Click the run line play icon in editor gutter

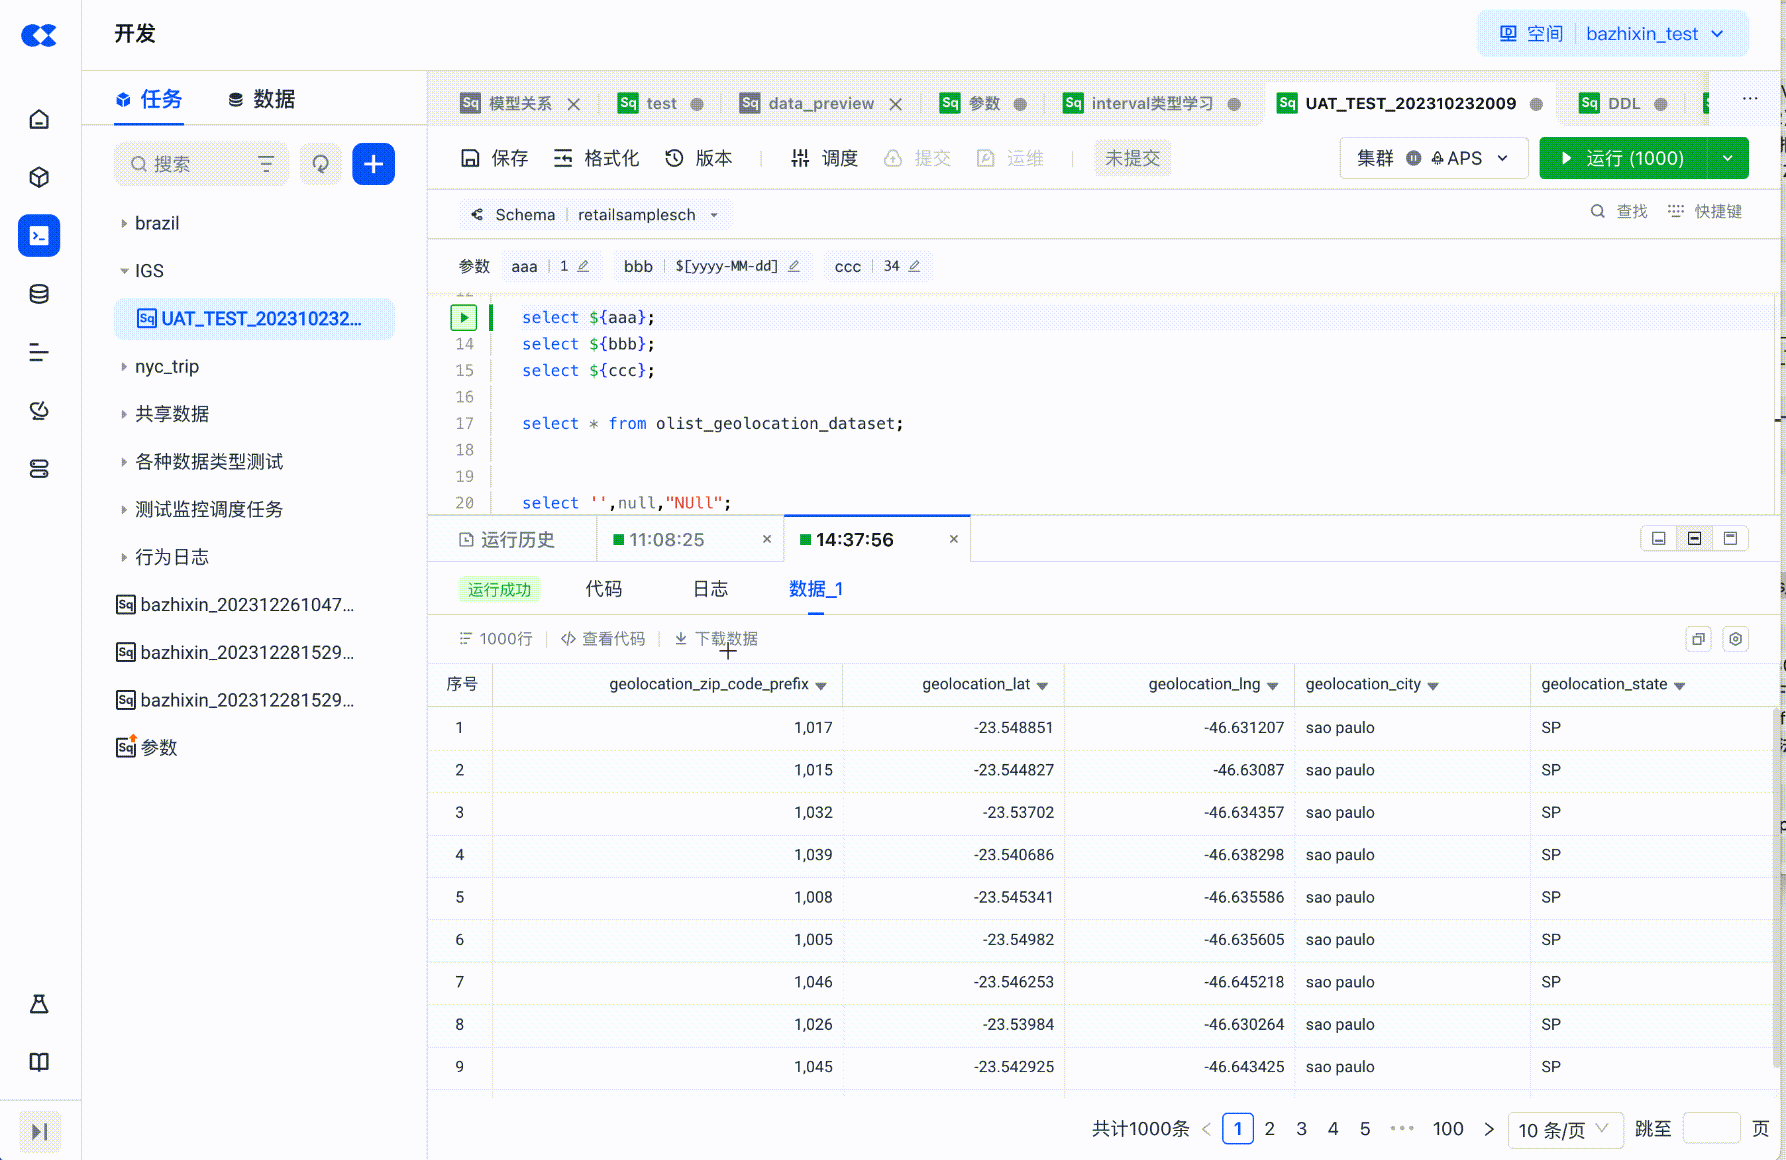(464, 317)
